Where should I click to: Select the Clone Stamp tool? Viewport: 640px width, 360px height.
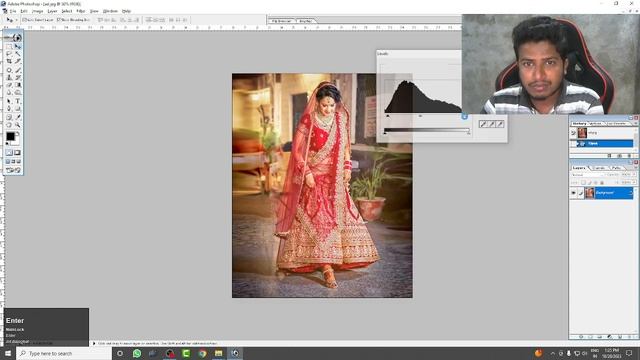[9, 77]
